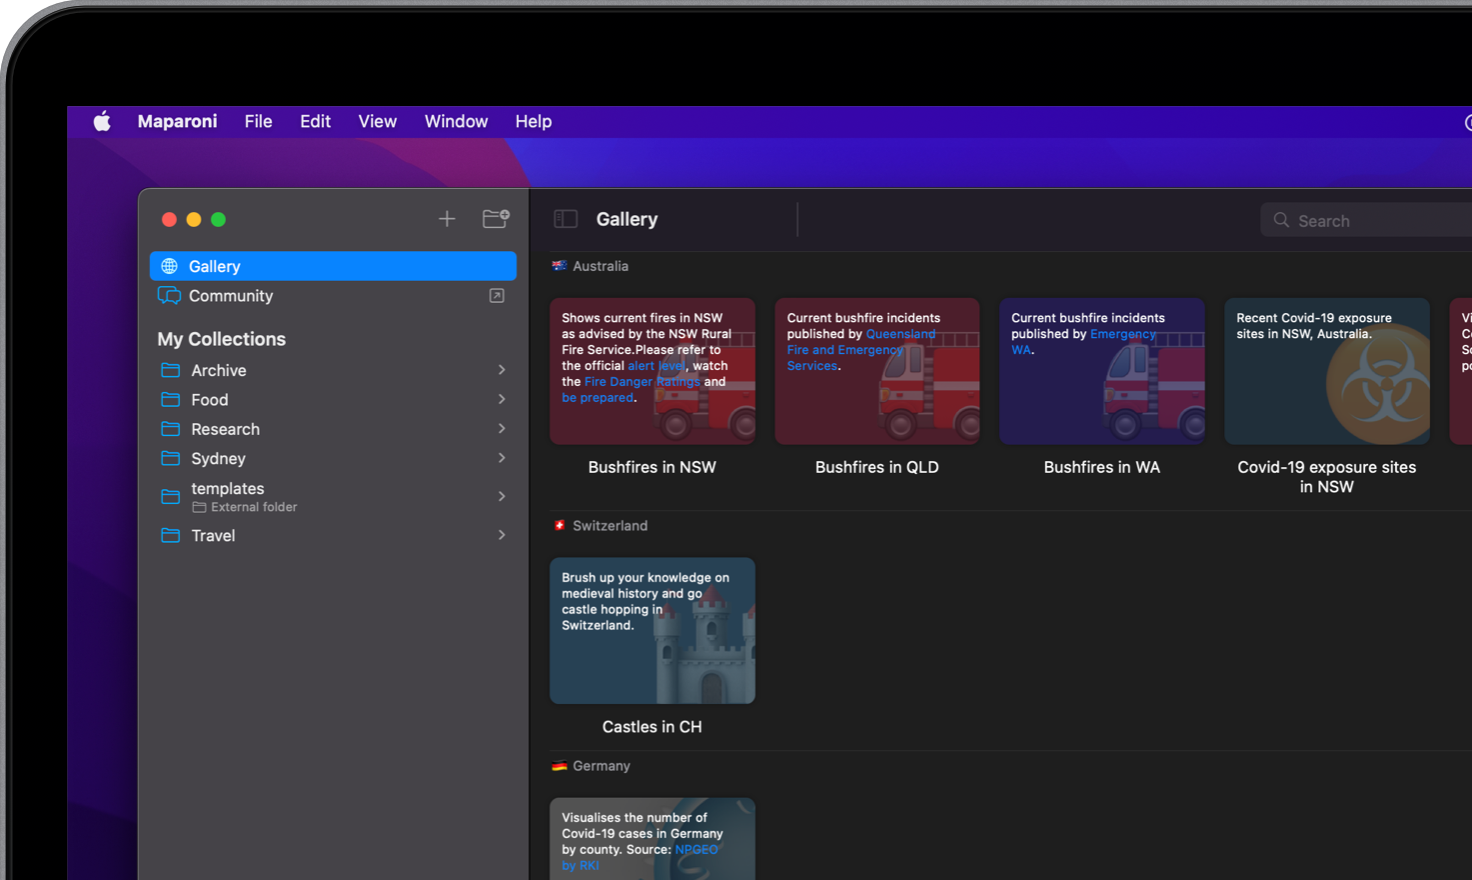Viewport: 1472px width, 880px height.
Task: Click the magnifying glass search icon
Action: pos(1281,220)
